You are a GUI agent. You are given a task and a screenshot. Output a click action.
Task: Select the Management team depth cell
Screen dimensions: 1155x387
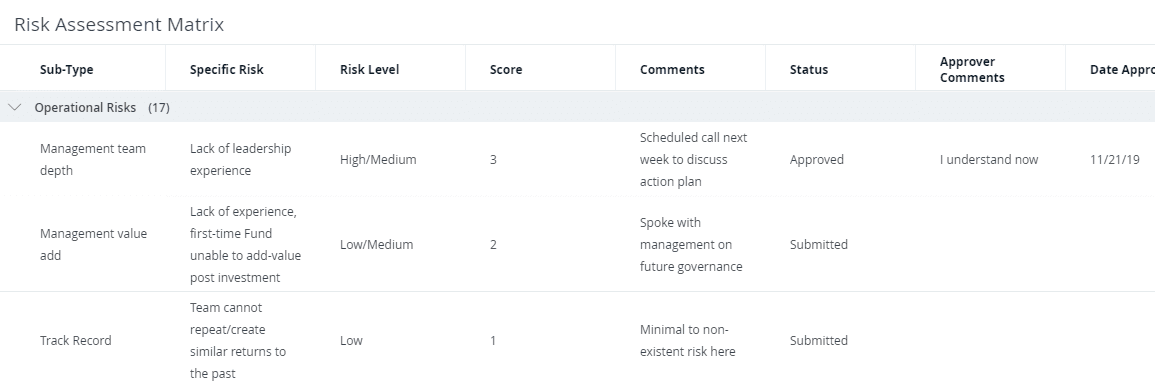93,159
